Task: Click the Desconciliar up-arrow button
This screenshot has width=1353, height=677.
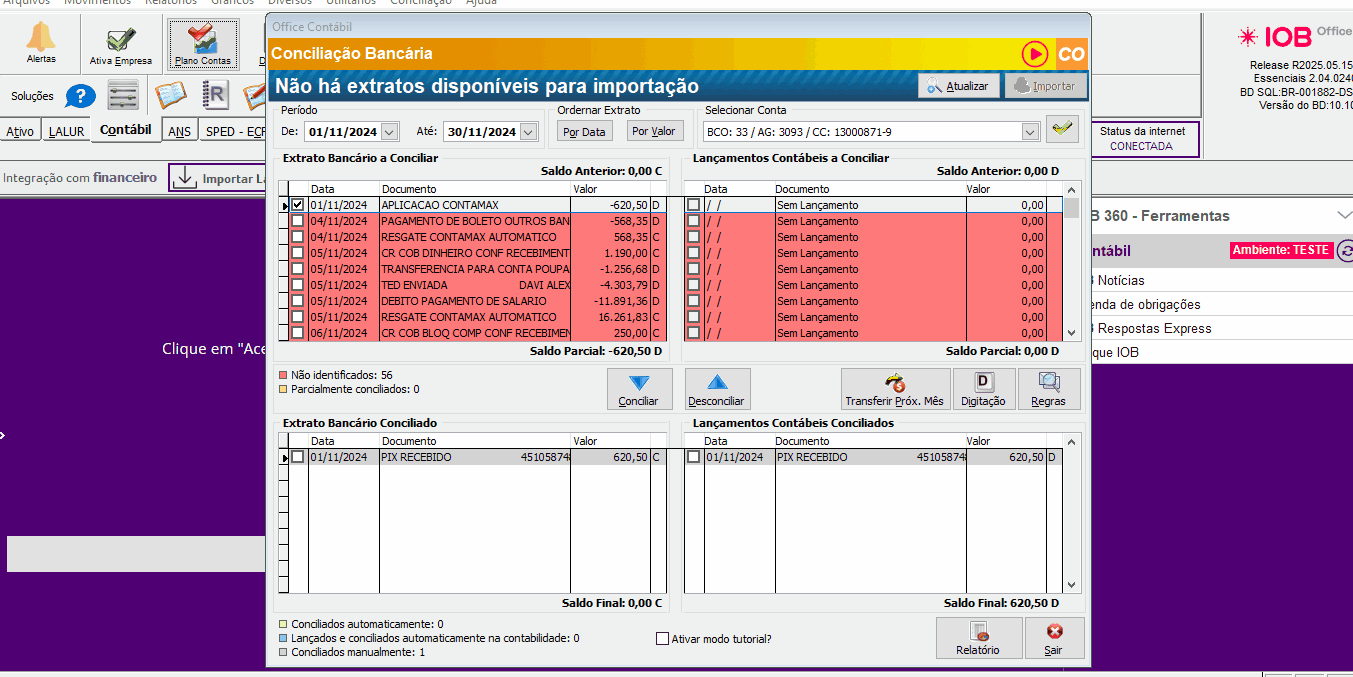Action: (x=717, y=389)
